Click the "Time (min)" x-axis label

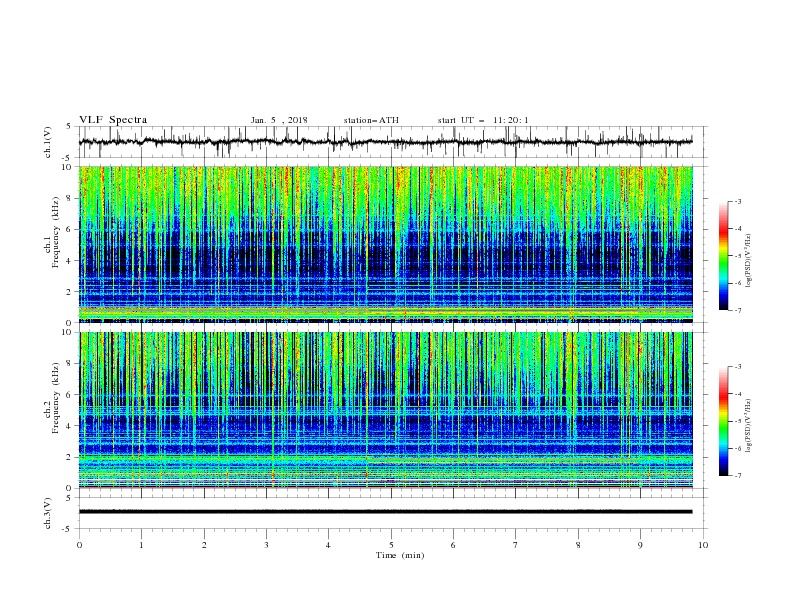click(400, 555)
